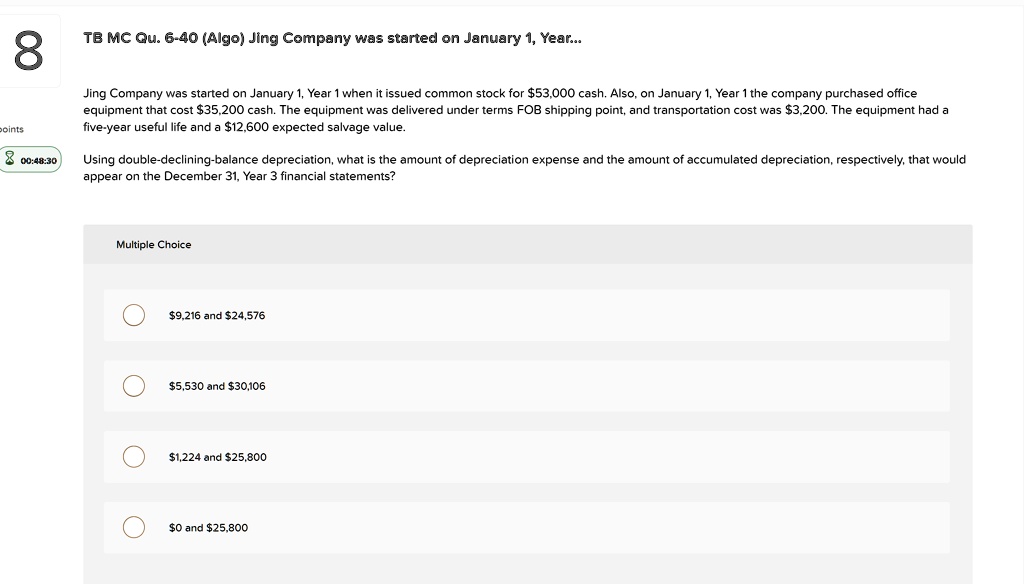Click the '$5,530 and $30,106' answer text
This screenshot has width=1024, height=584.
point(217,386)
